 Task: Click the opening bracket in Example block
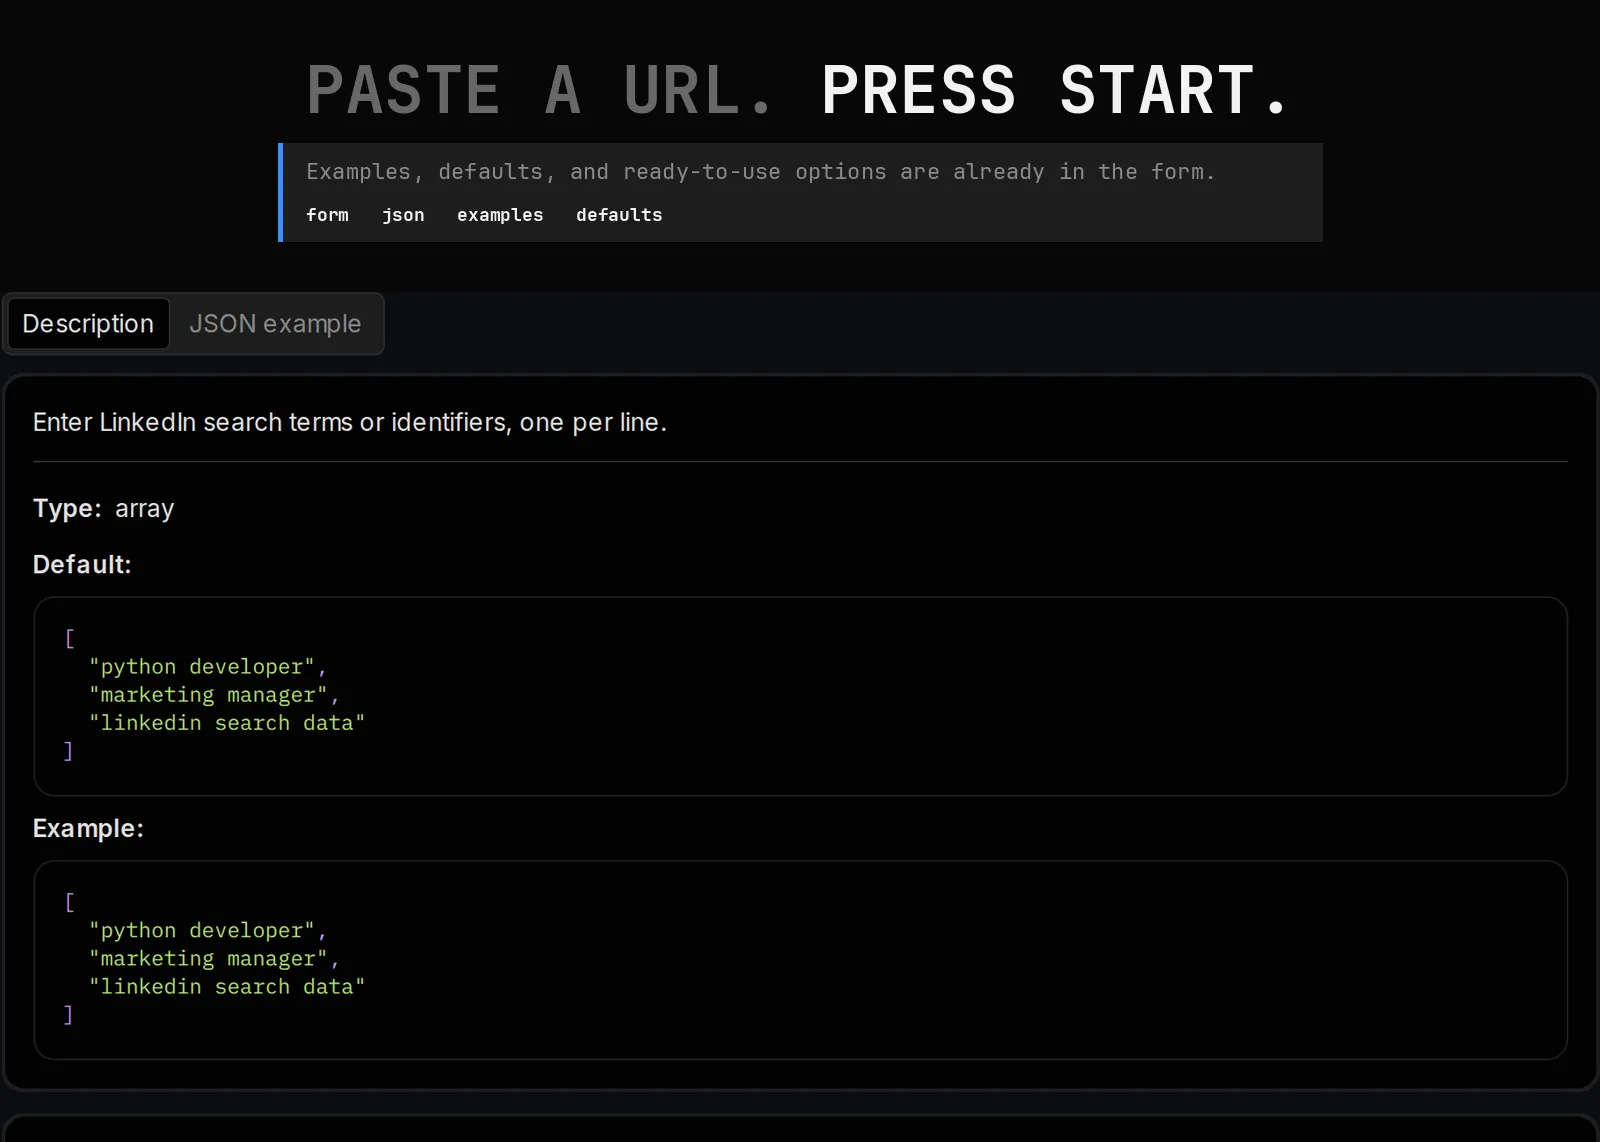[69, 902]
